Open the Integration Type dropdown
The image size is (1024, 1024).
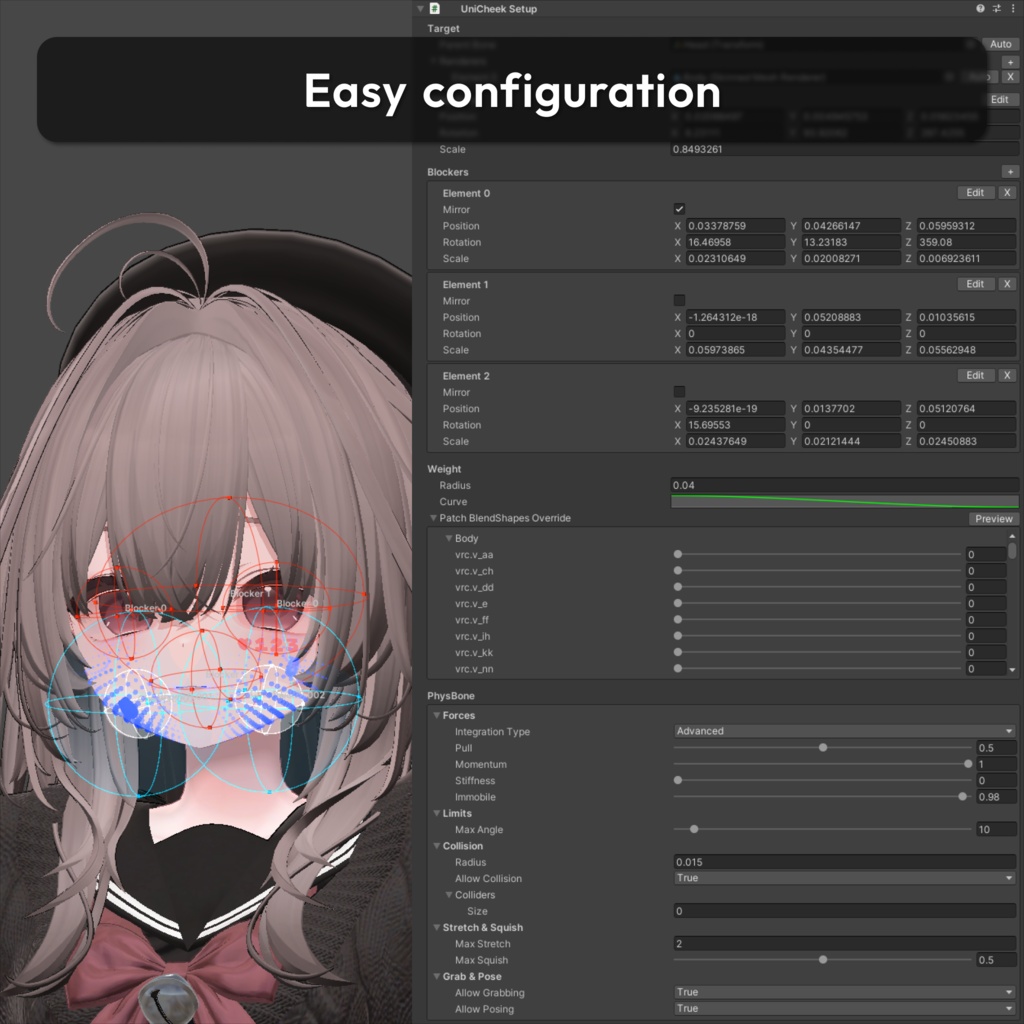click(844, 731)
